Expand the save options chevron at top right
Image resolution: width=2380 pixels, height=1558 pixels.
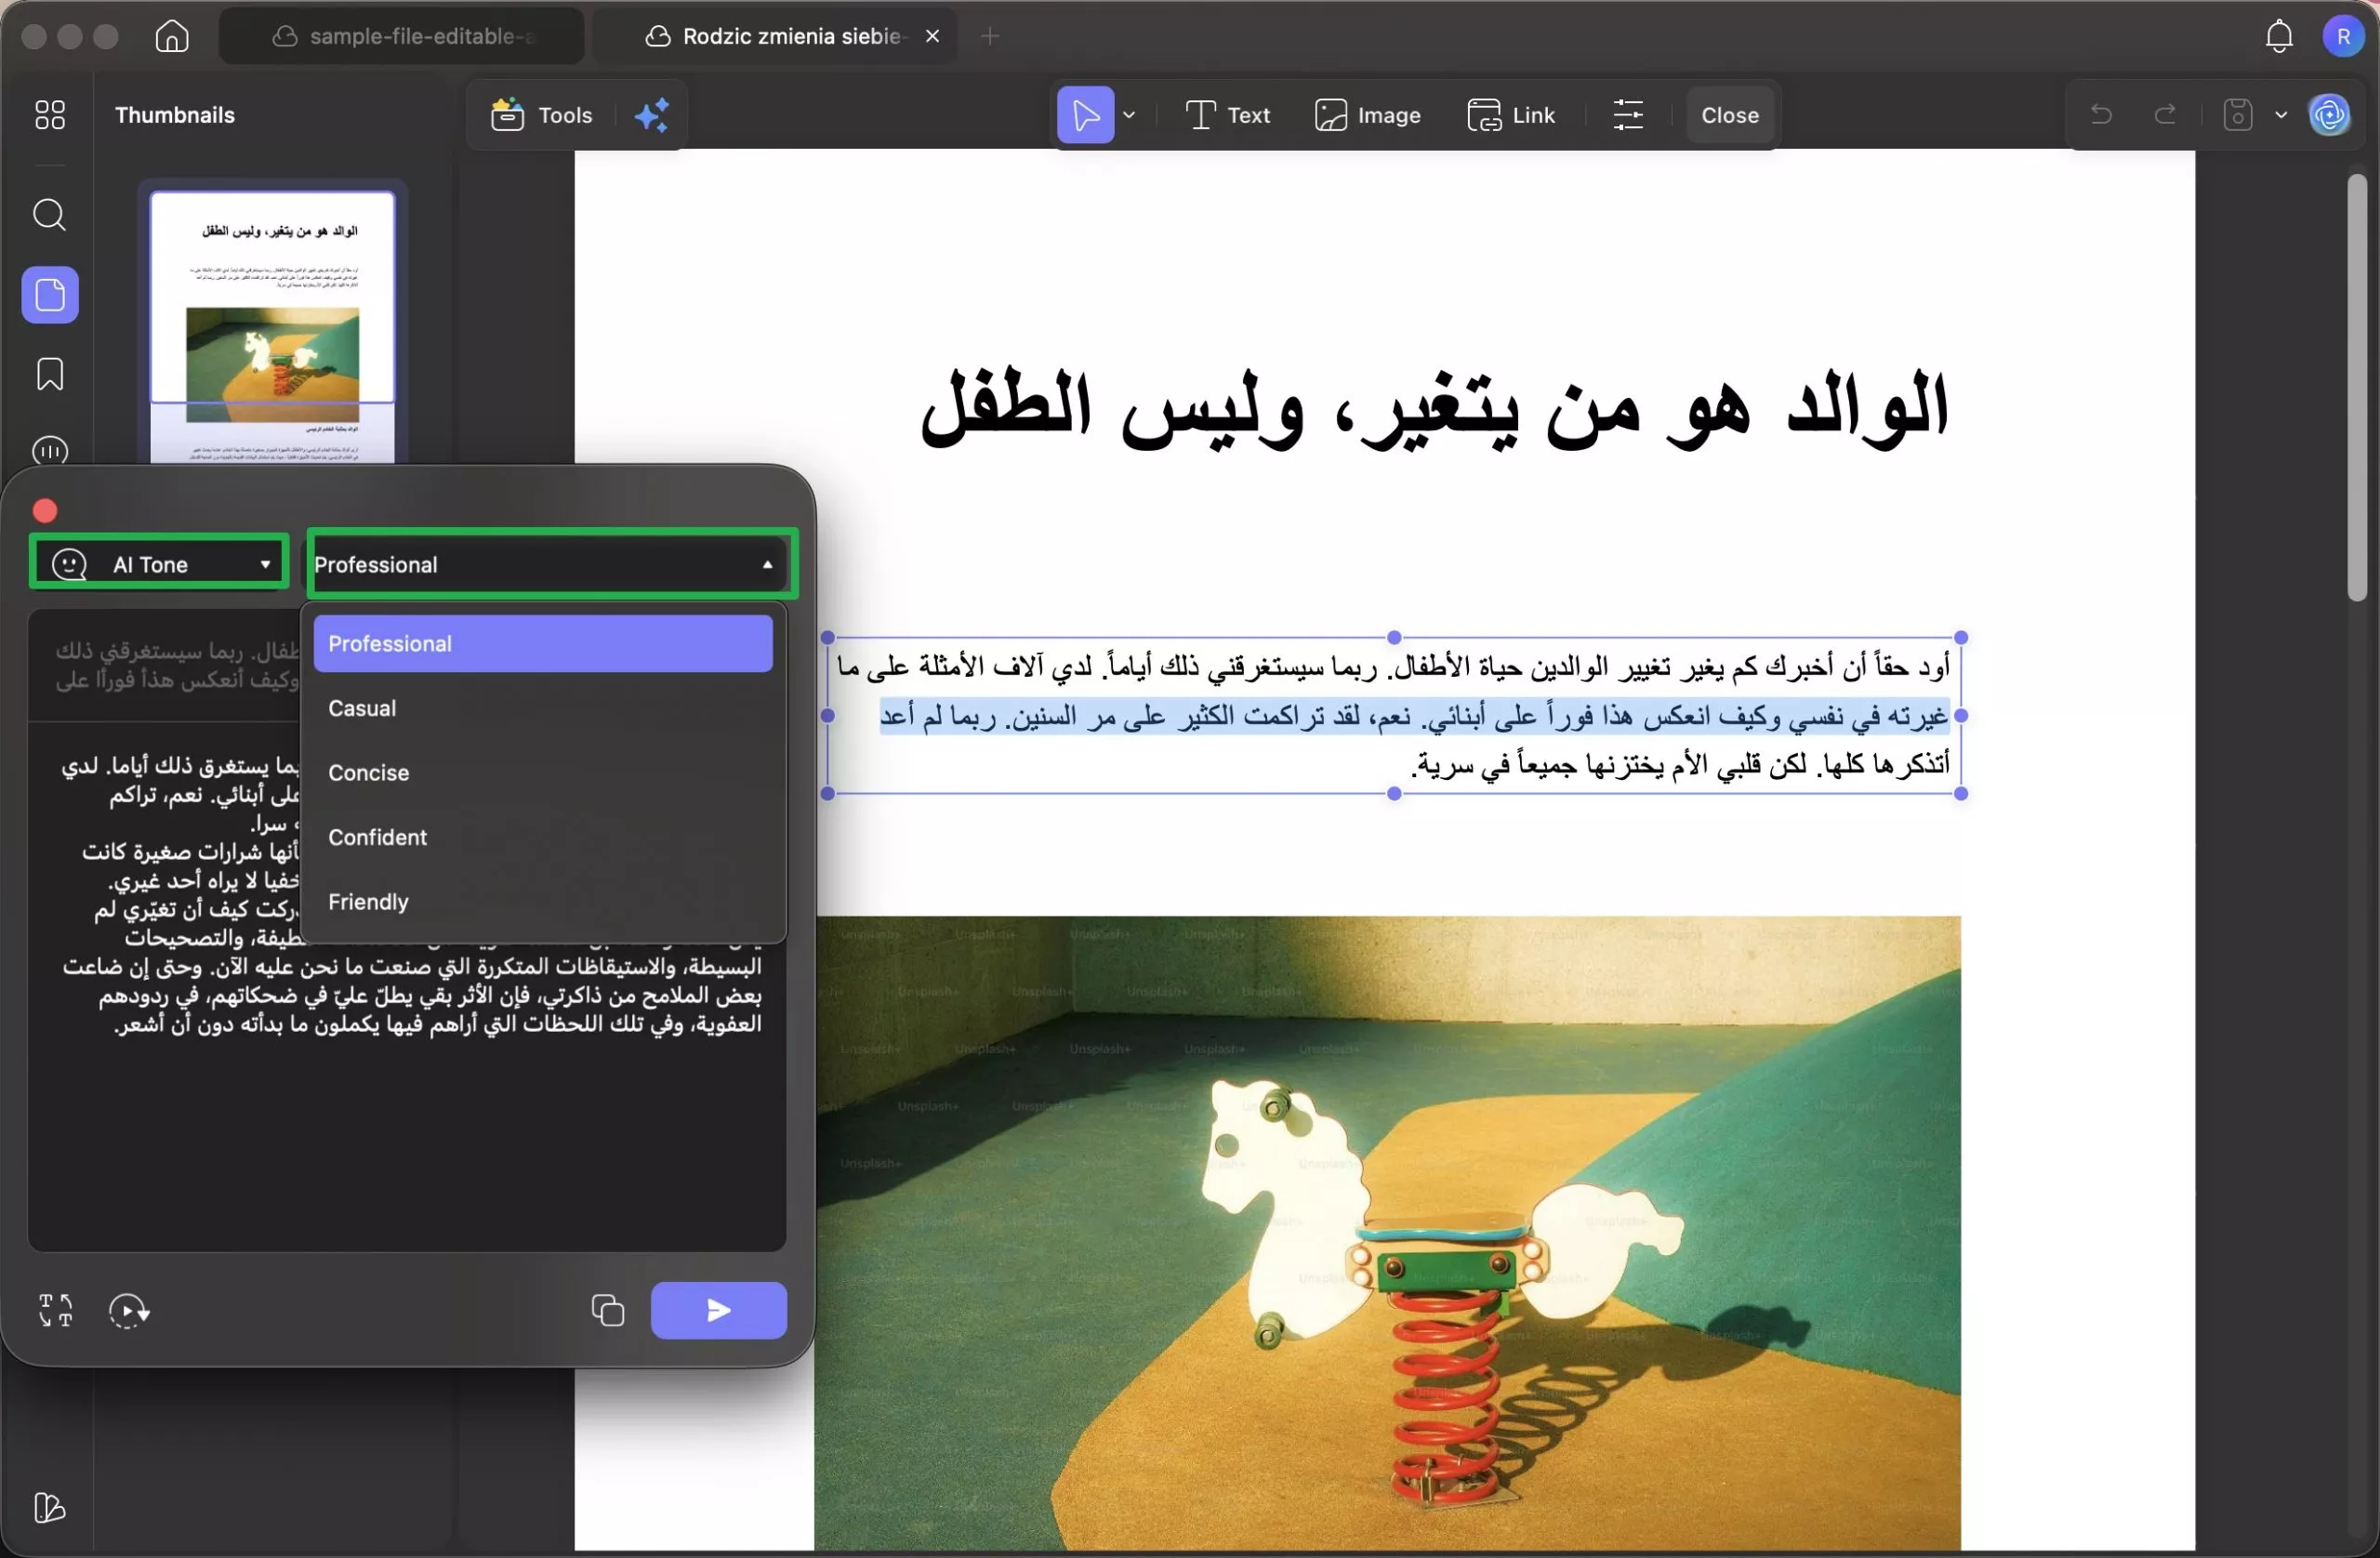(2281, 114)
